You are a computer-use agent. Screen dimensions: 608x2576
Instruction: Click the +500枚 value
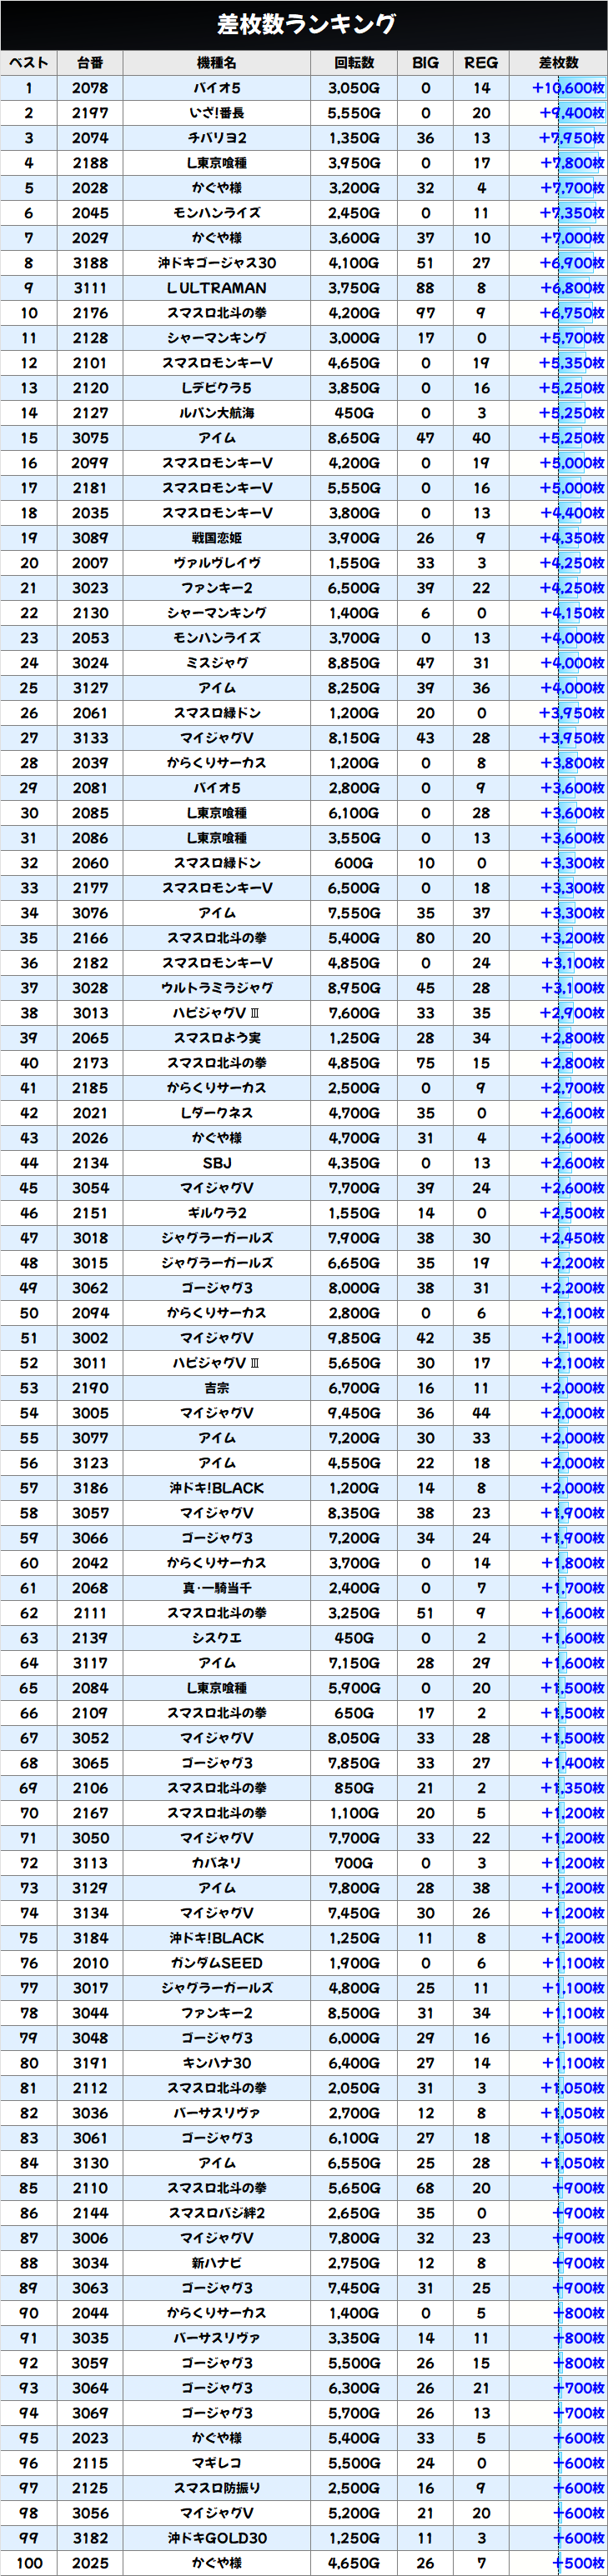coord(578,2563)
